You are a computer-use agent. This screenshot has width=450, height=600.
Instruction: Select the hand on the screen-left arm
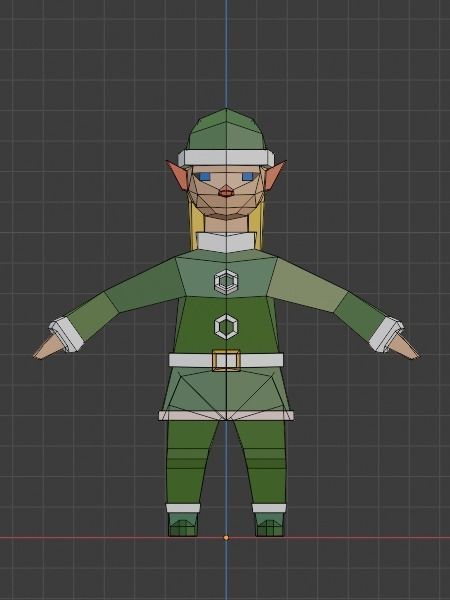[47, 348]
